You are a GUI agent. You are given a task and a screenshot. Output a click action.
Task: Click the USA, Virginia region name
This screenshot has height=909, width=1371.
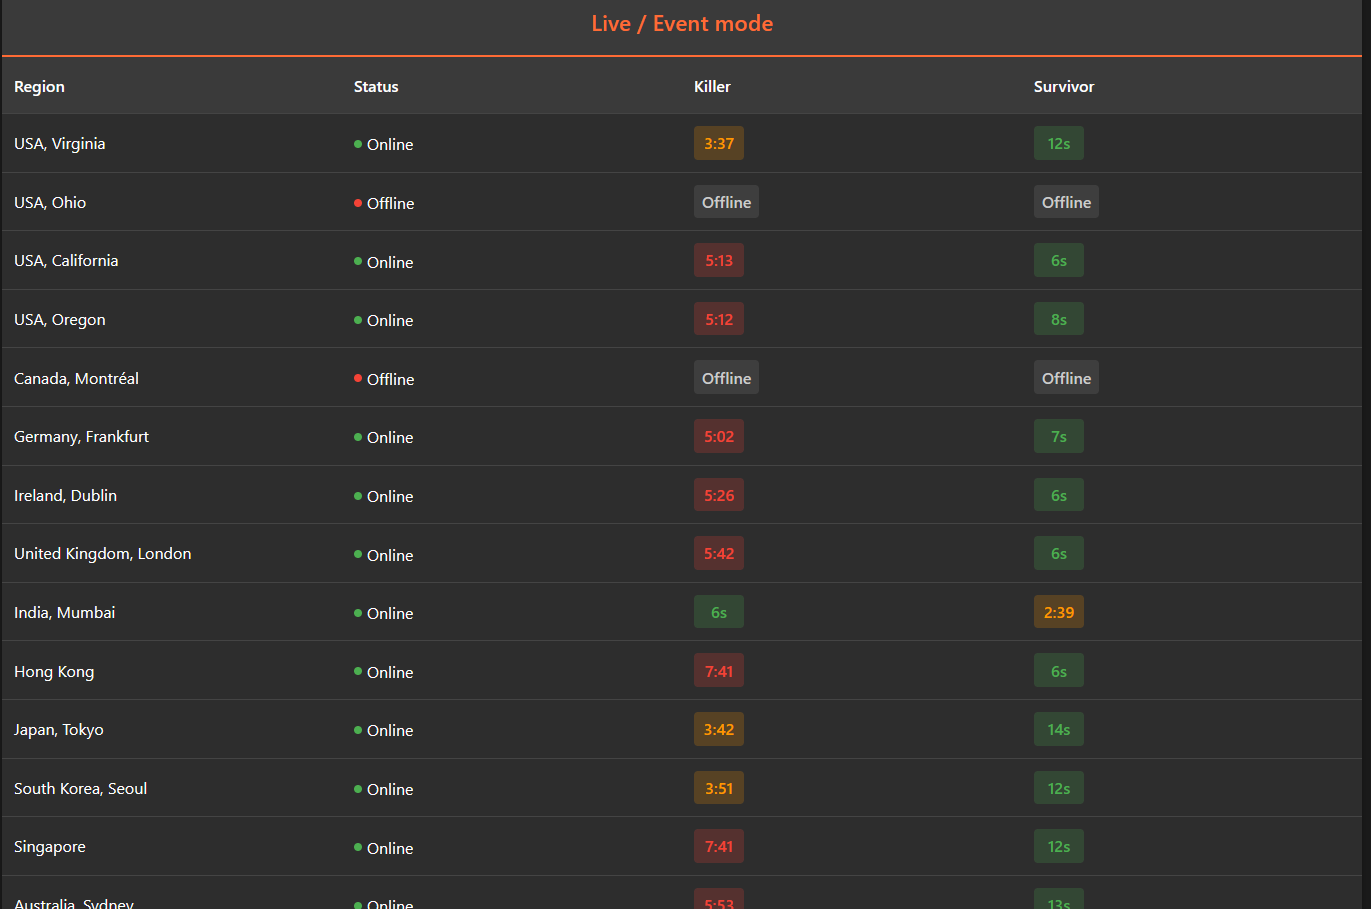pyautogui.click(x=60, y=144)
